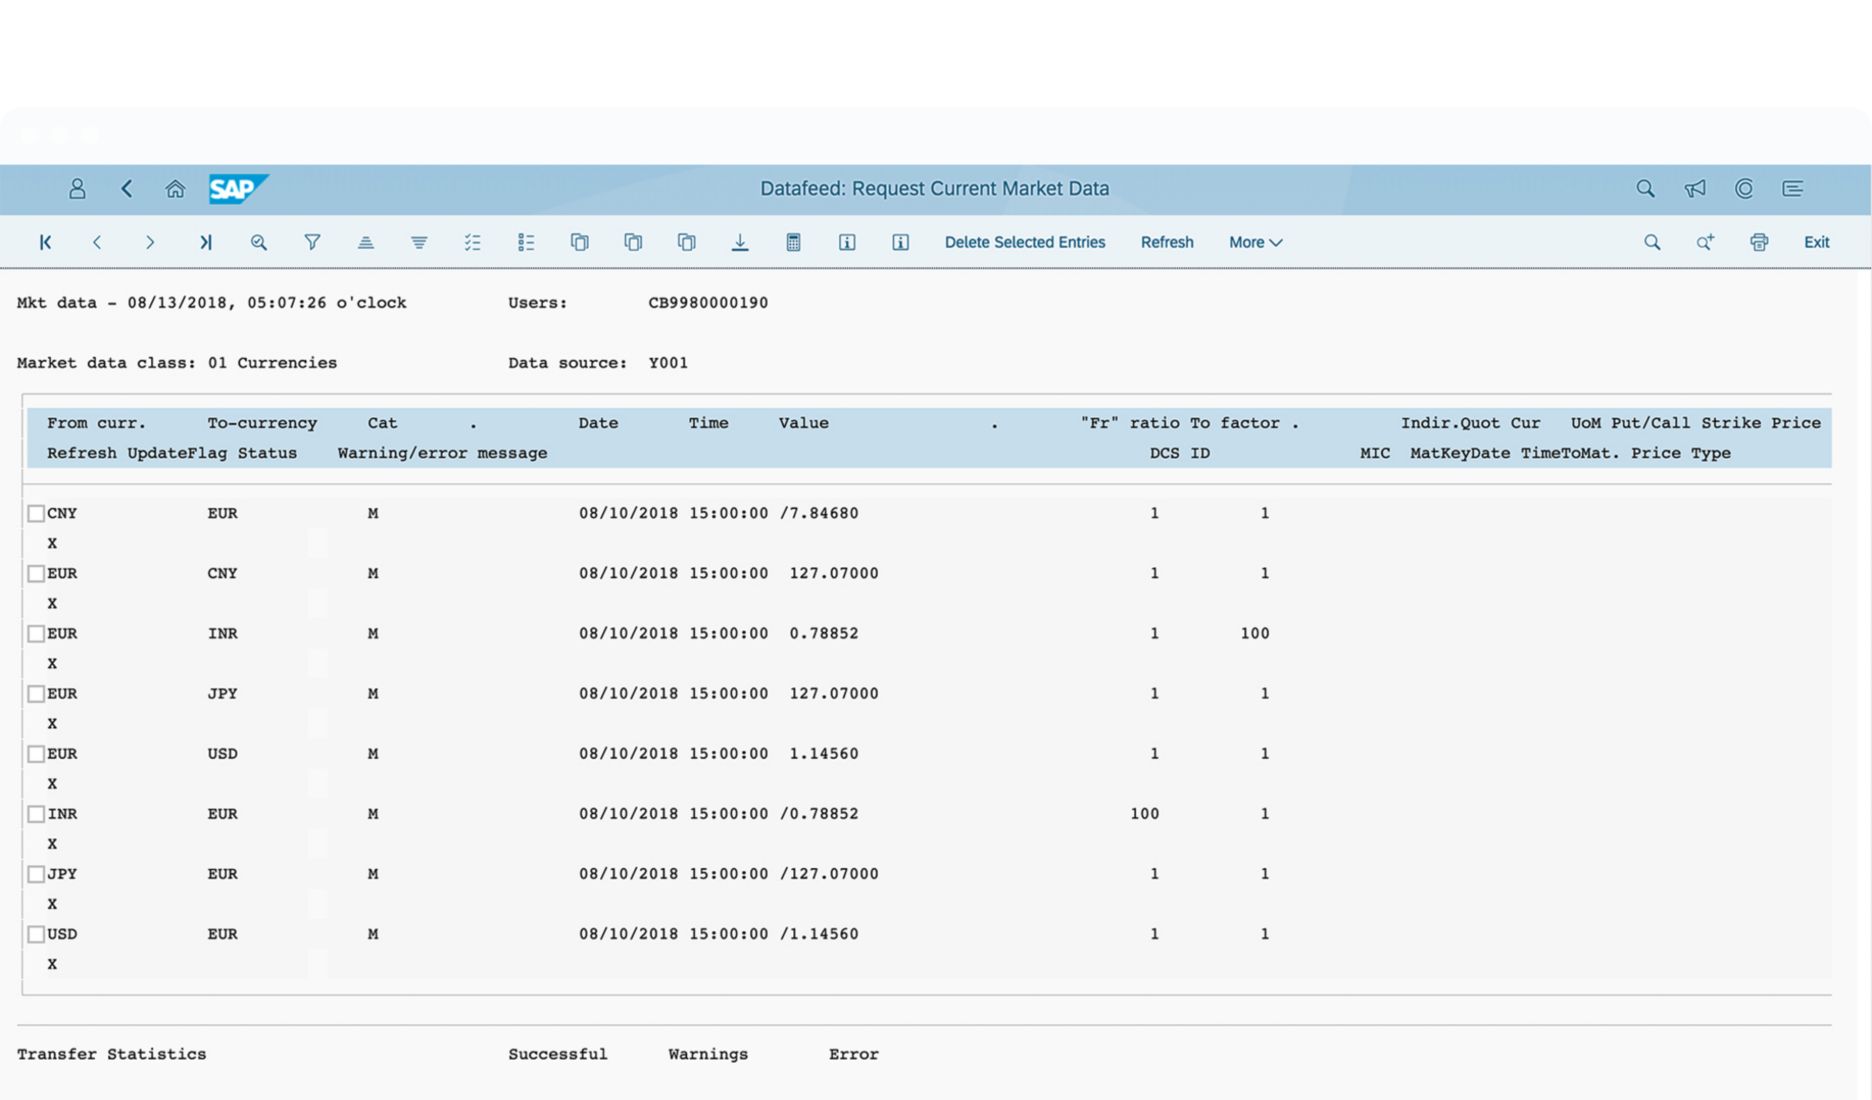
Task: Select the checkbox on the EUR to USD row
Action: (36, 753)
